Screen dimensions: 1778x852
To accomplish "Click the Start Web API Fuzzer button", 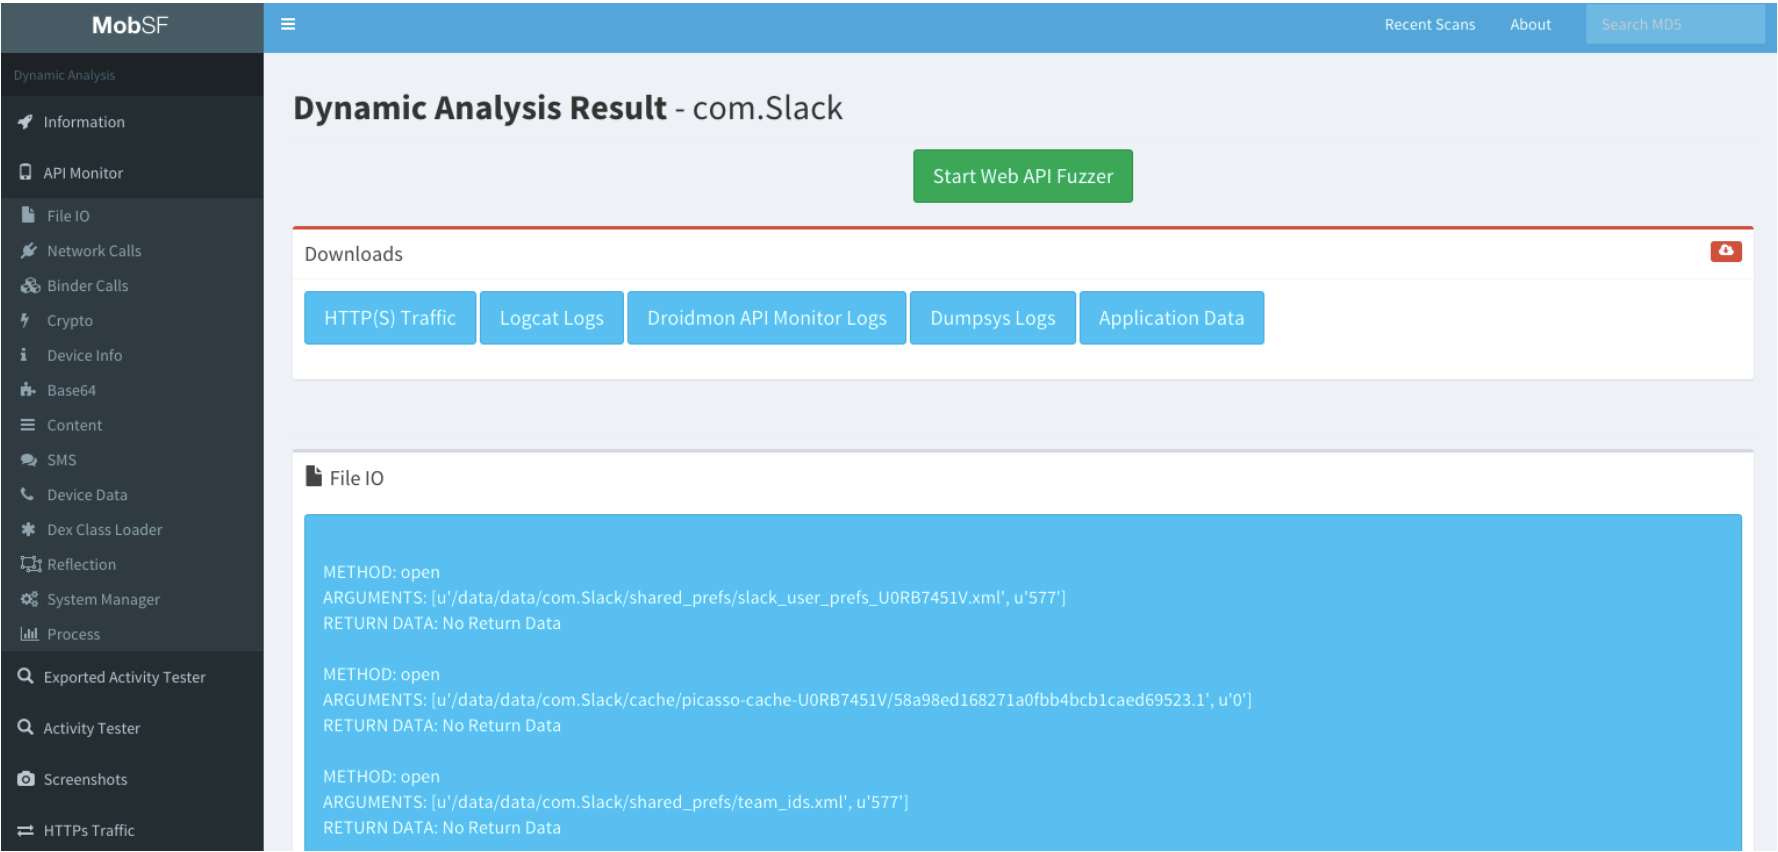I will pos(1023,176).
